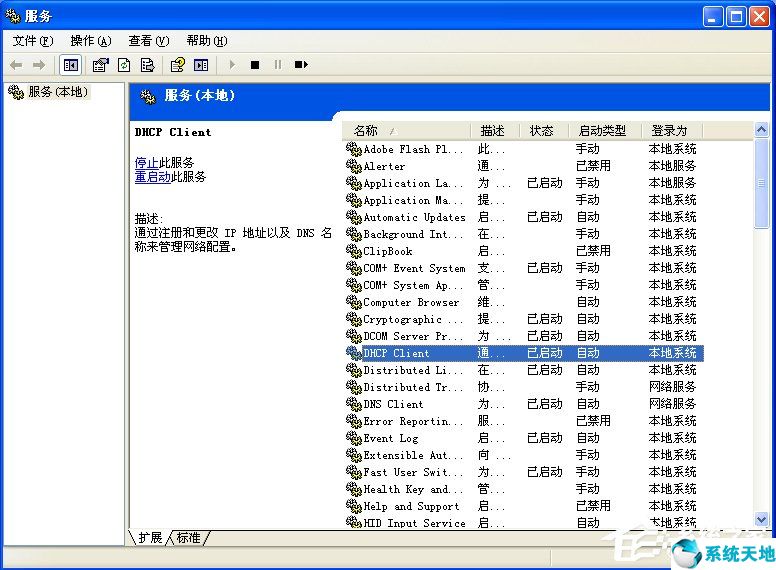Select the Distributed Li... service icon
The height and width of the screenshot is (570, 776).
point(353,370)
